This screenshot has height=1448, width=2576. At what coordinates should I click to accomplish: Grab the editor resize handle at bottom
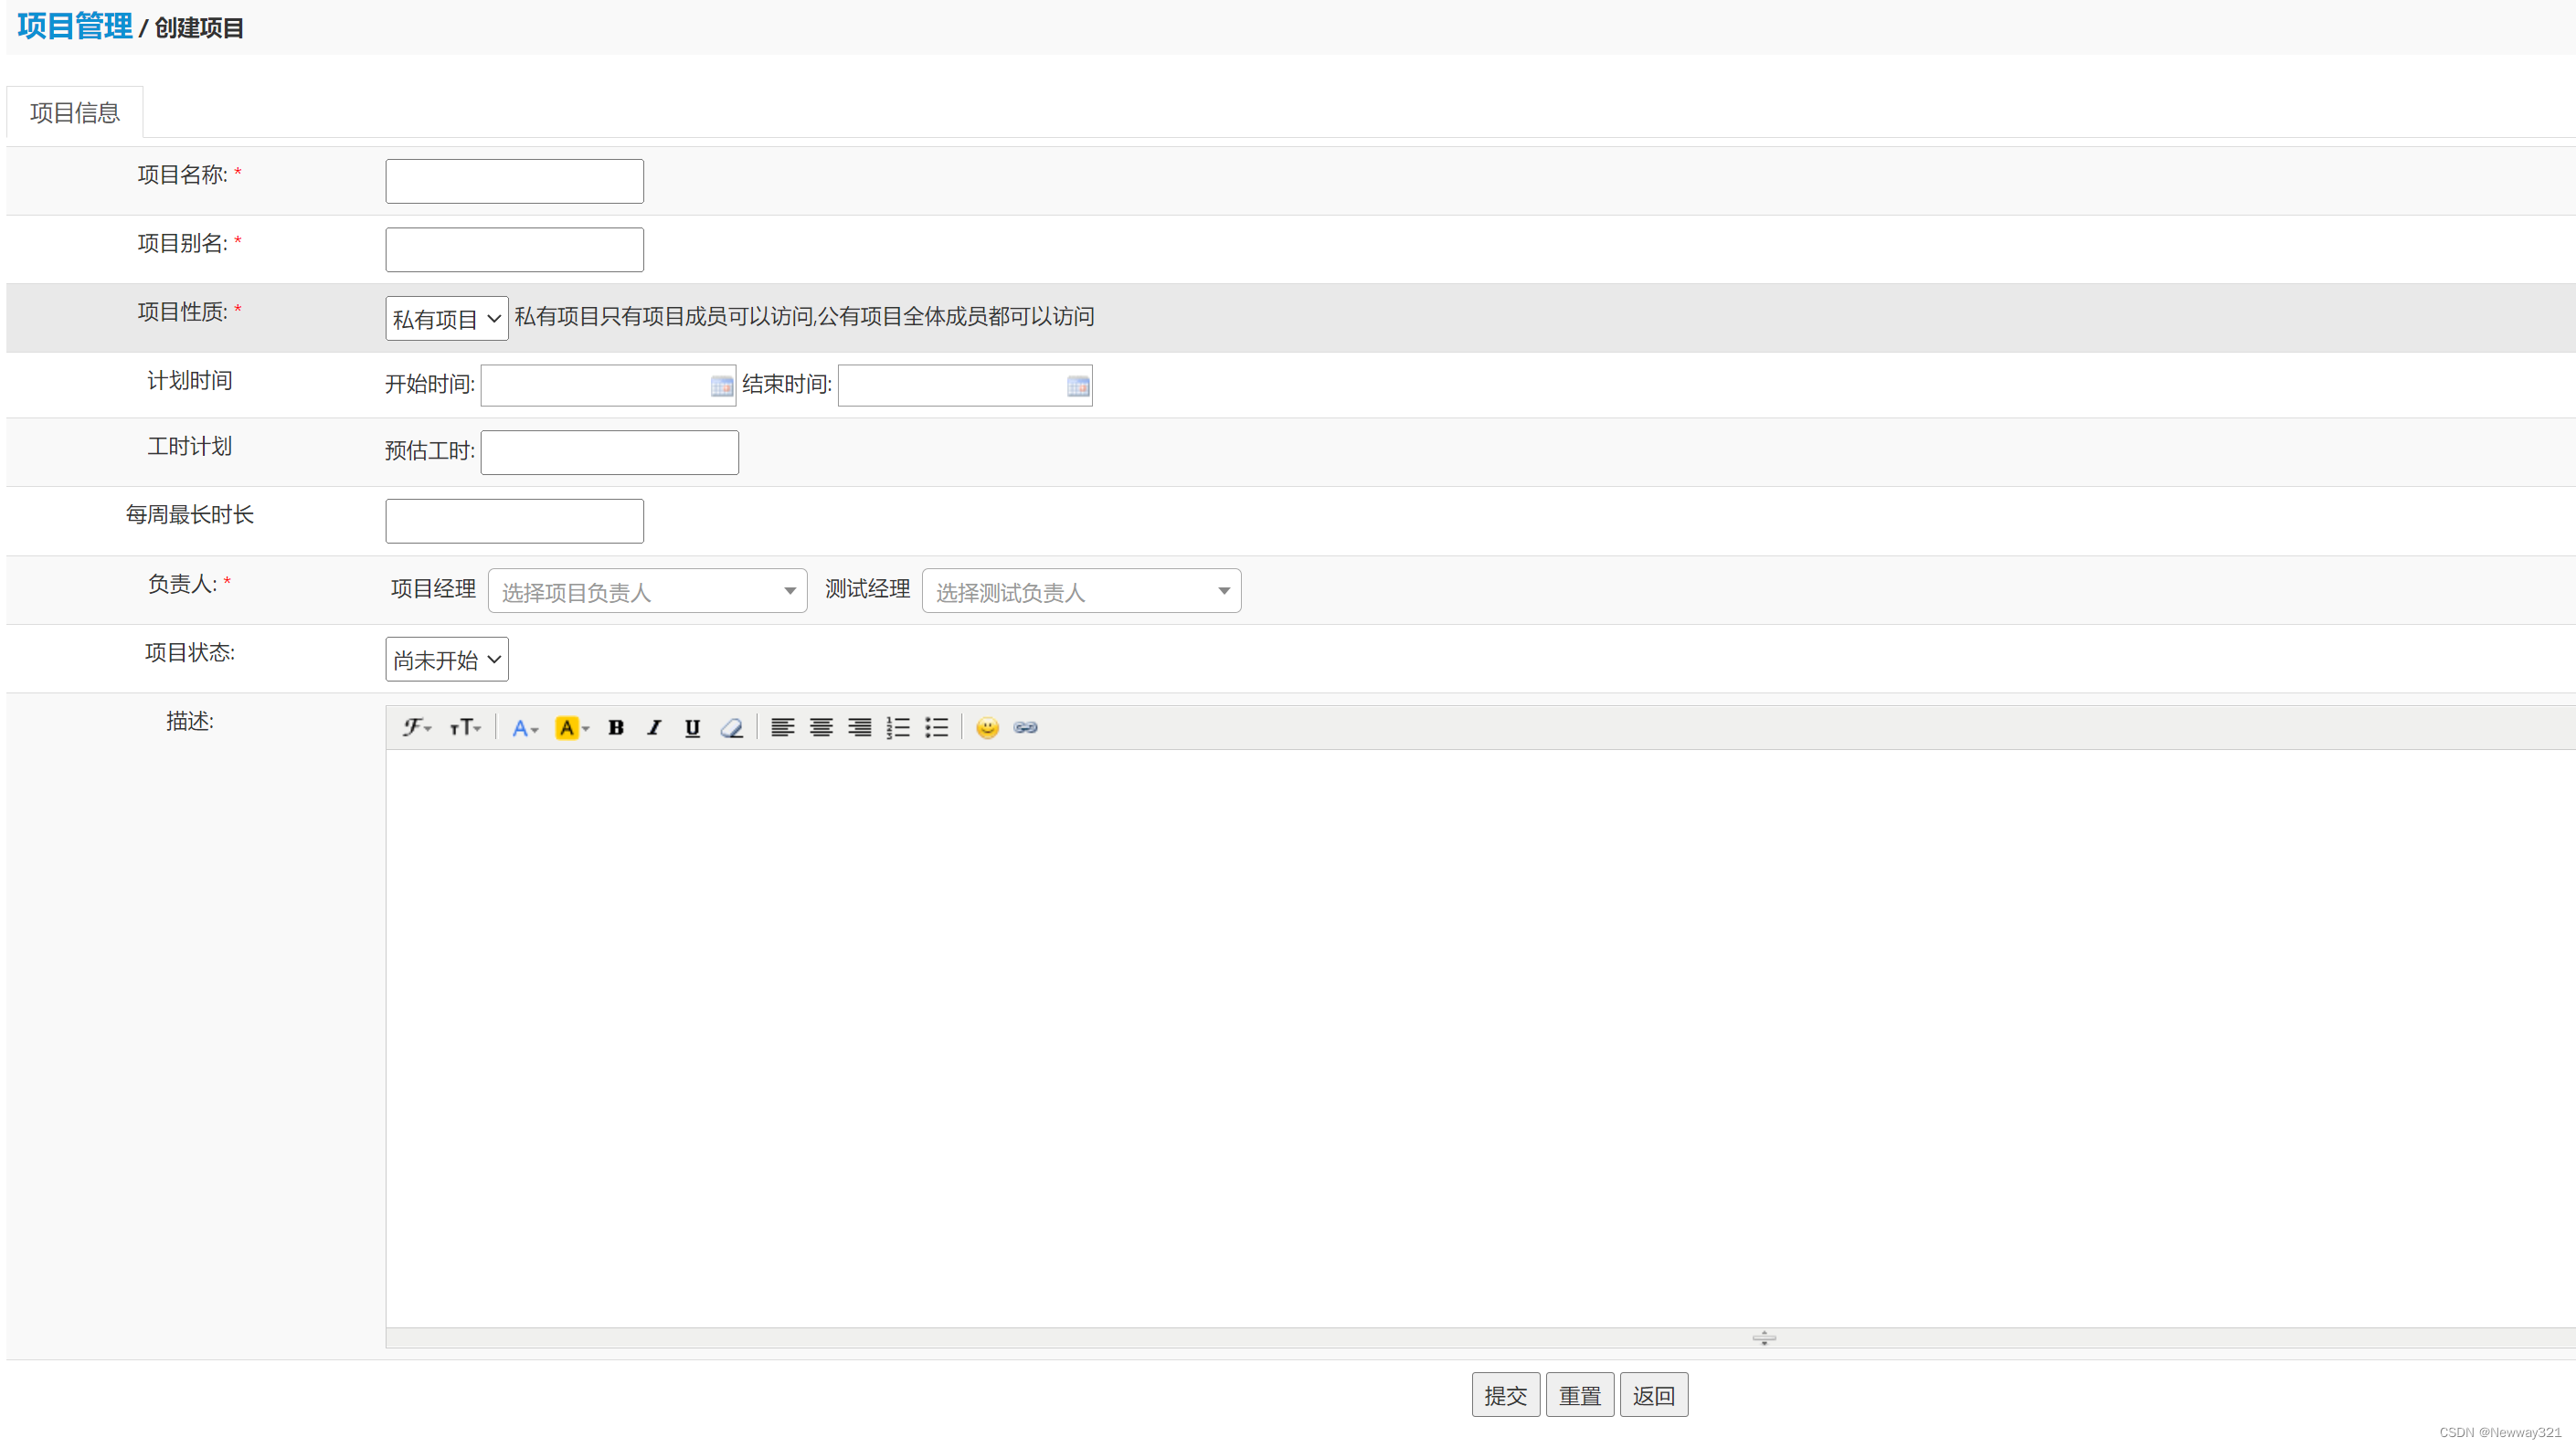[1764, 1339]
